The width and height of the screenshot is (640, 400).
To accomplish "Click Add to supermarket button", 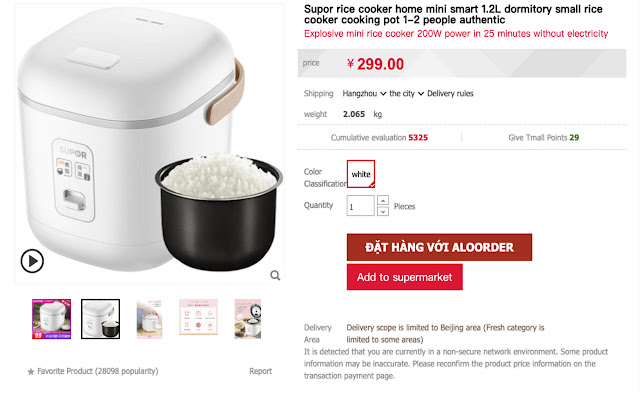I will [404, 277].
